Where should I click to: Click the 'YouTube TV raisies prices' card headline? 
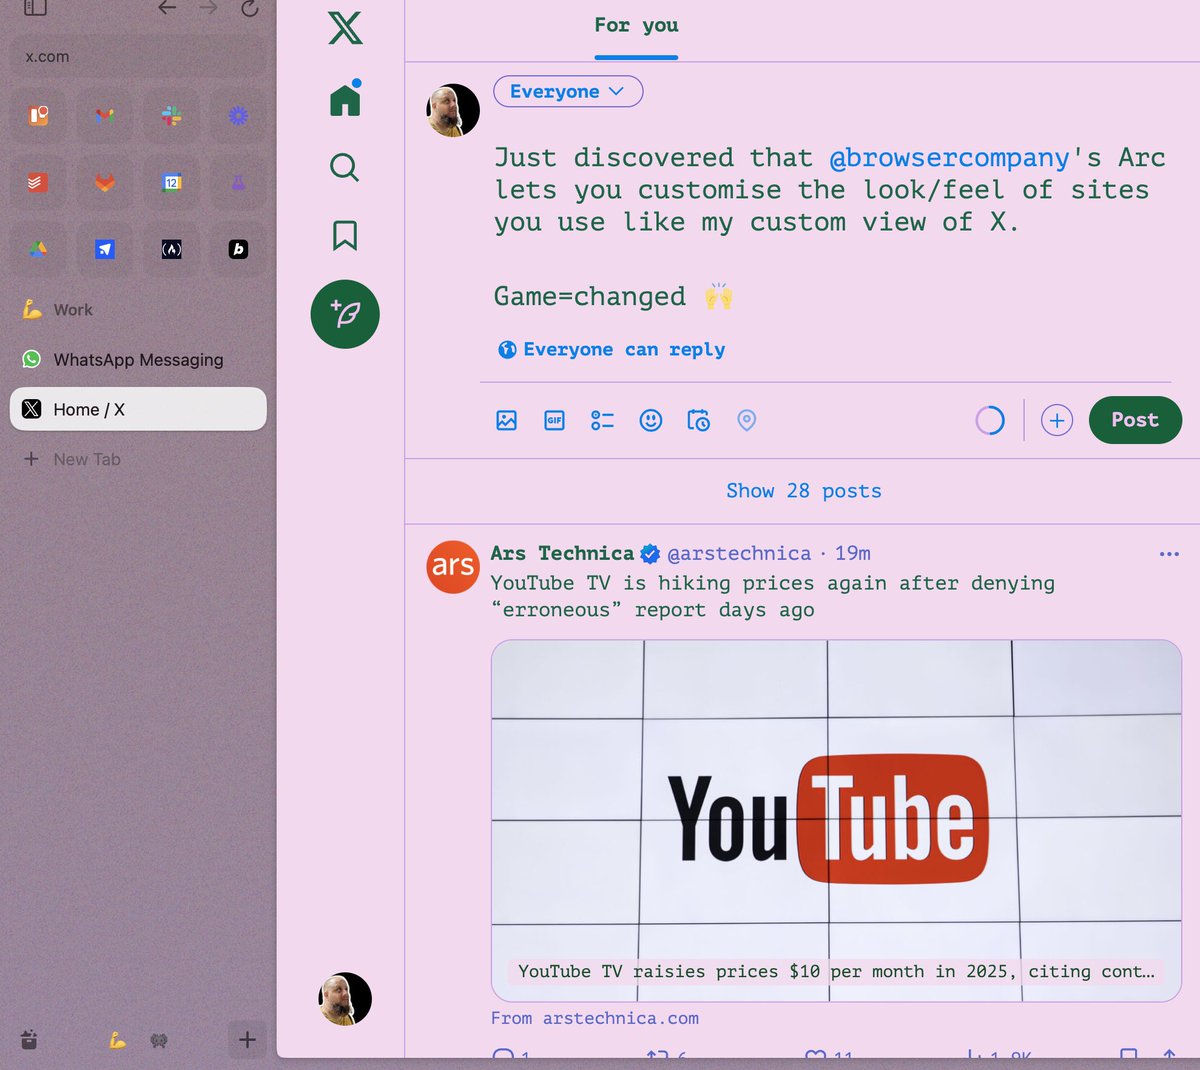pyautogui.click(x=836, y=971)
